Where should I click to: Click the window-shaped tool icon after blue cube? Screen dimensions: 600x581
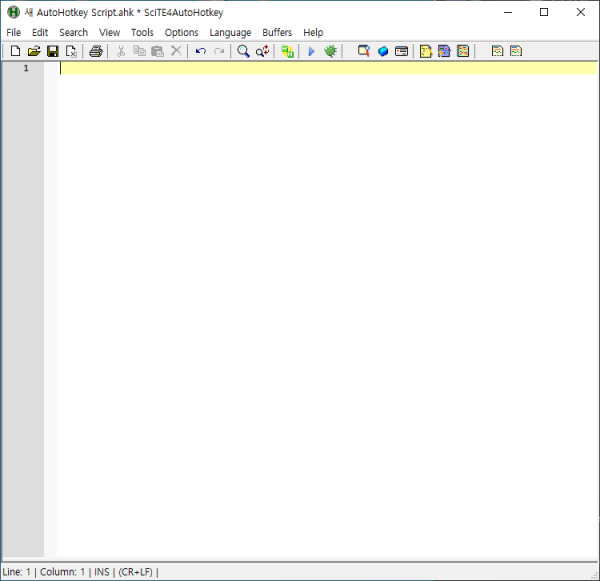[x=401, y=51]
